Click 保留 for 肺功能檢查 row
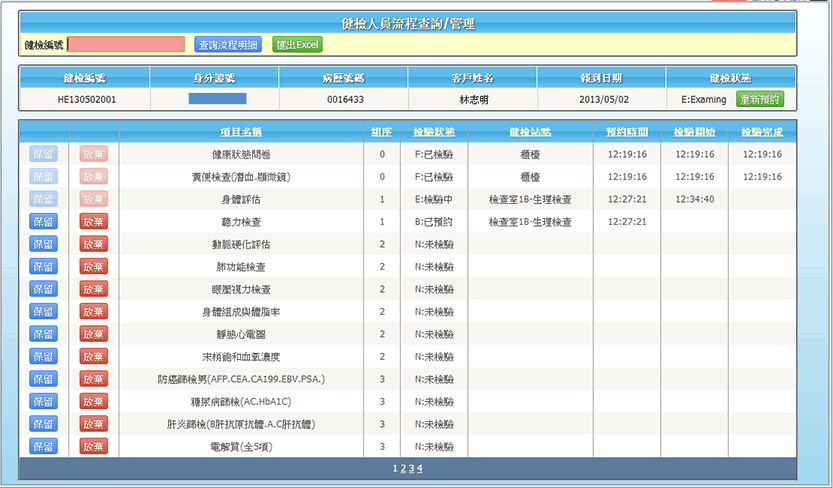 click(44, 266)
